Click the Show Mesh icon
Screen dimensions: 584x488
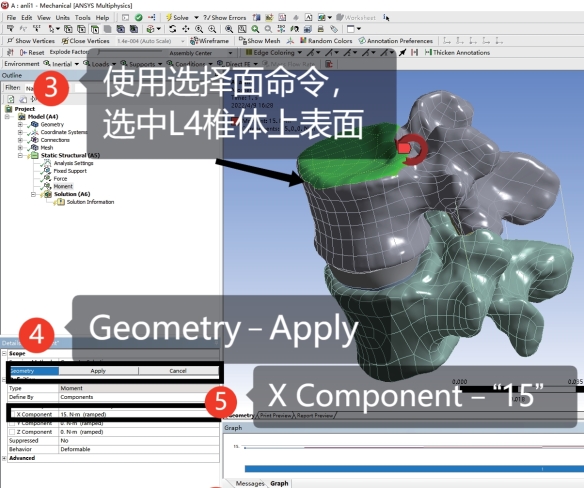point(242,41)
